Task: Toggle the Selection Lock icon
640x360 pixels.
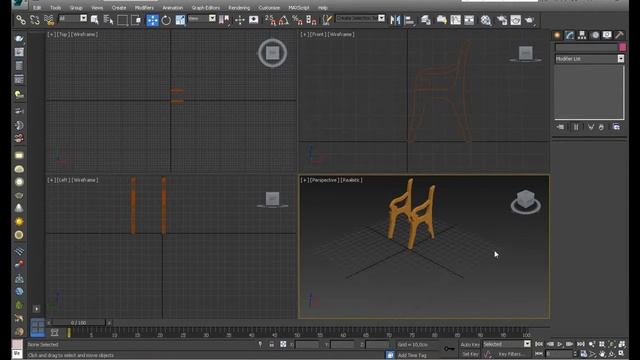Action: (x=271, y=344)
